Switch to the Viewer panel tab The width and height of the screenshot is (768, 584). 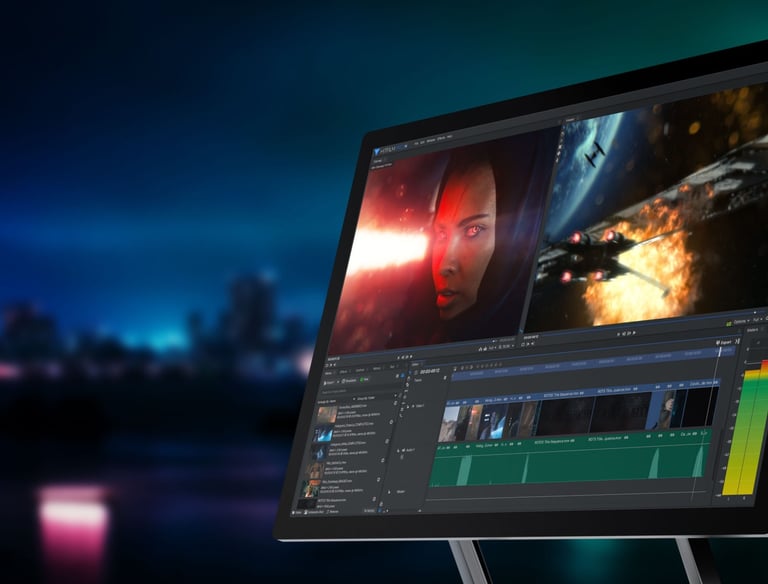pos(571,120)
